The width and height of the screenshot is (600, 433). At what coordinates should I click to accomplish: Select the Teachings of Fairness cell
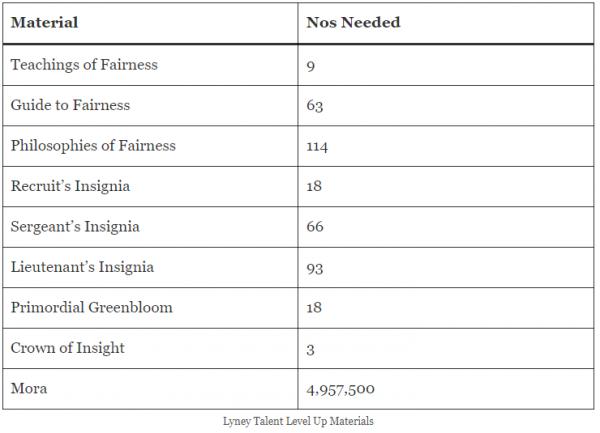click(x=84, y=65)
